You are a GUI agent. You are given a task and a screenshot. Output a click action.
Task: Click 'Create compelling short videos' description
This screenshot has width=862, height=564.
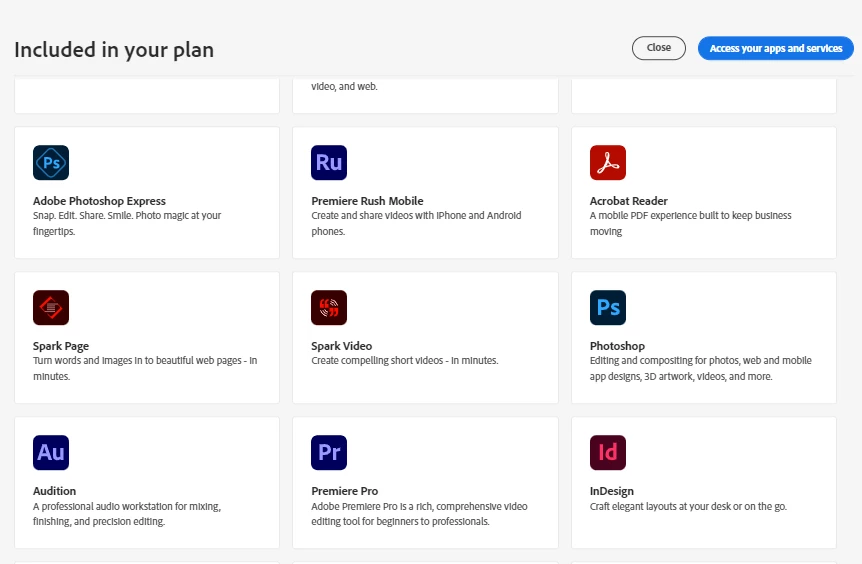405,361
